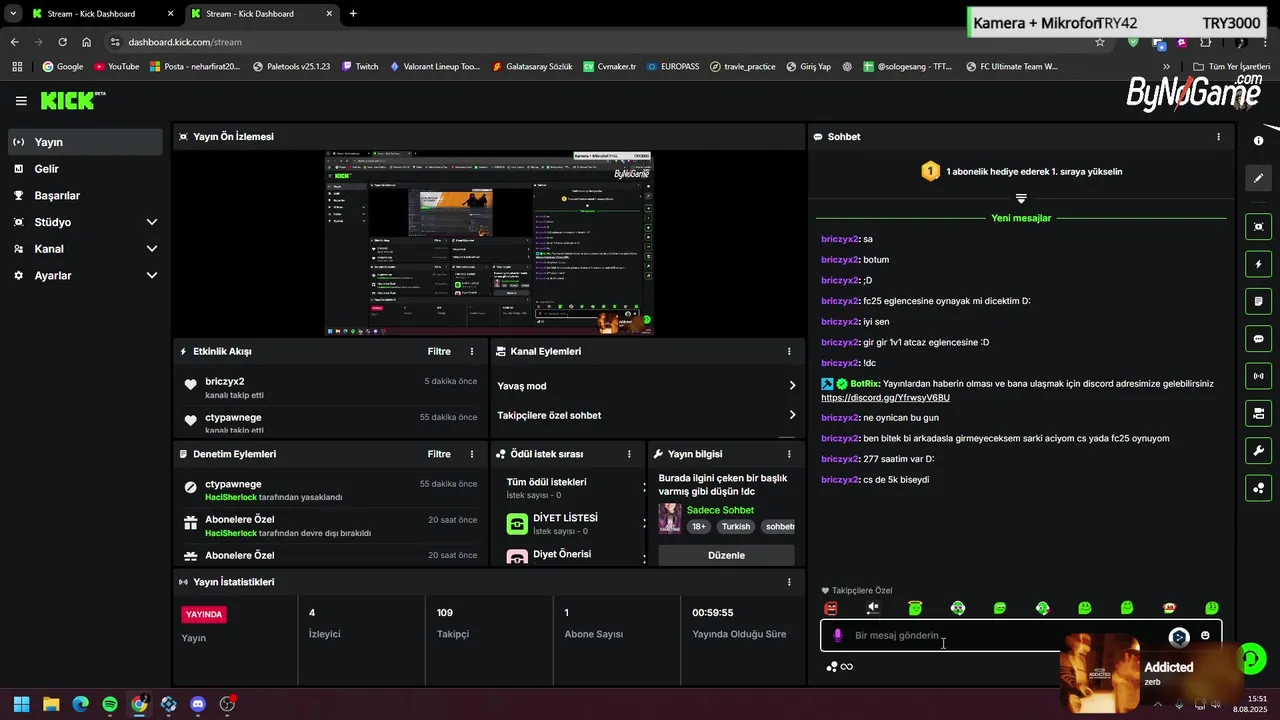
Task: Open a new Chrome tab
Action: coord(353,14)
